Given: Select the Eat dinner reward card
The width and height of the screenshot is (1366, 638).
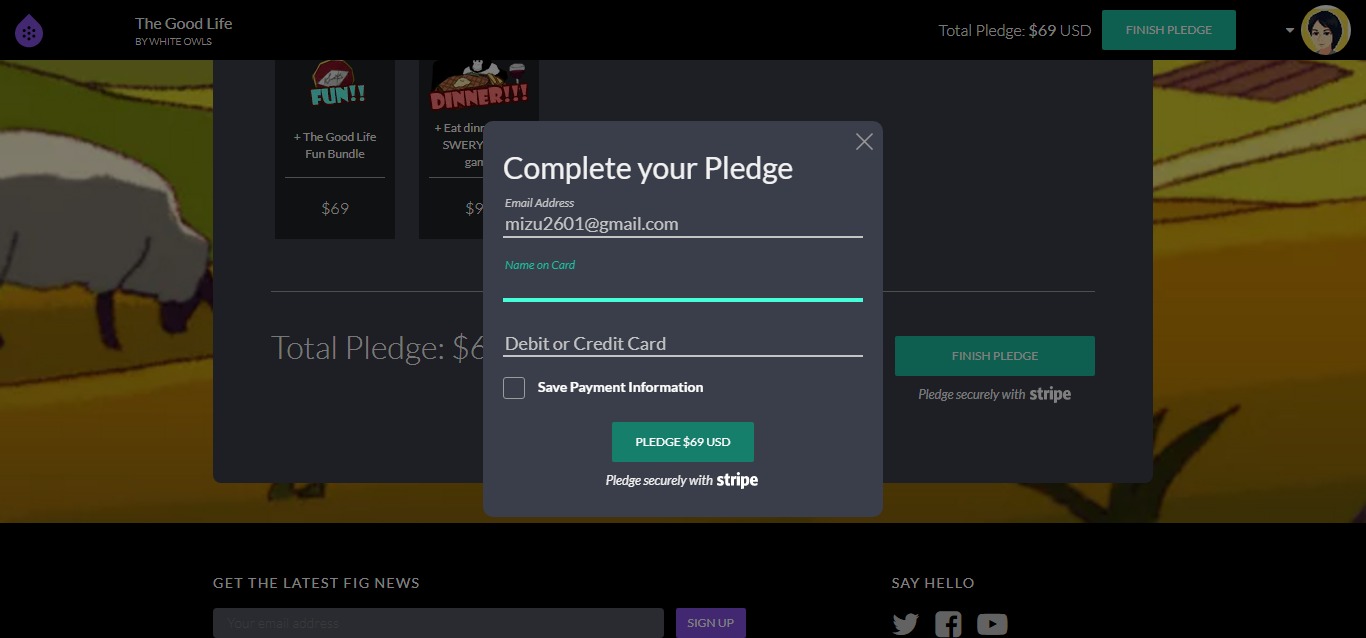Looking at the screenshot, I should coord(450,148).
